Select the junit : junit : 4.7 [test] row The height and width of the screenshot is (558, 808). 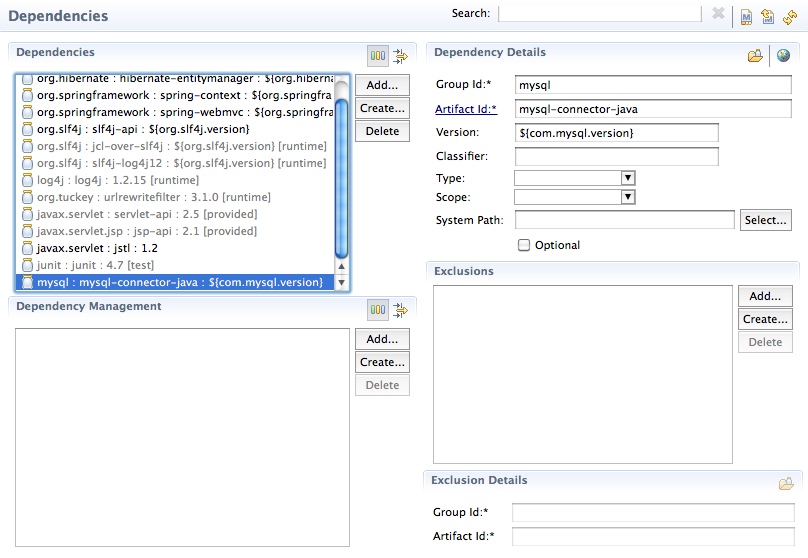(x=175, y=265)
